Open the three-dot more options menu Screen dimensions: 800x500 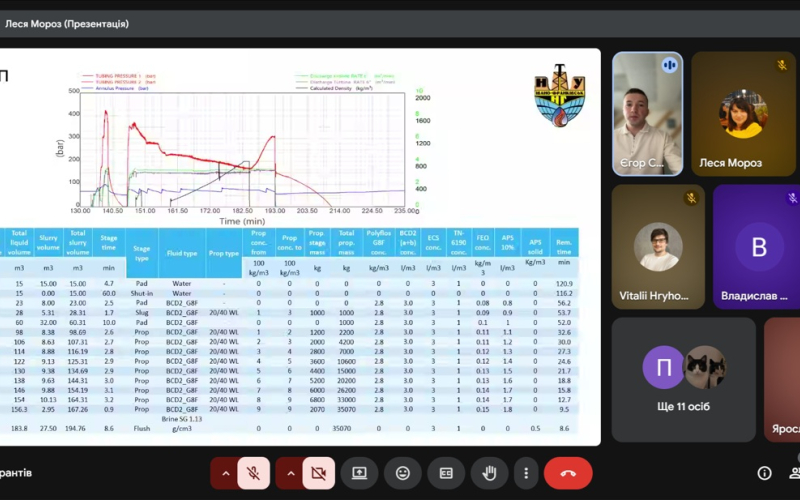click(525, 473)
